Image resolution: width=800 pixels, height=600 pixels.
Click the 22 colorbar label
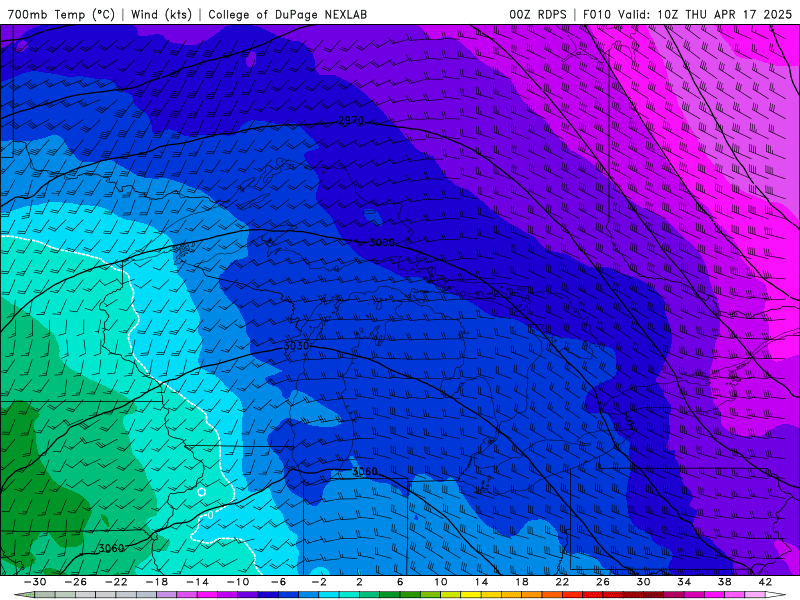coord(562,582)
